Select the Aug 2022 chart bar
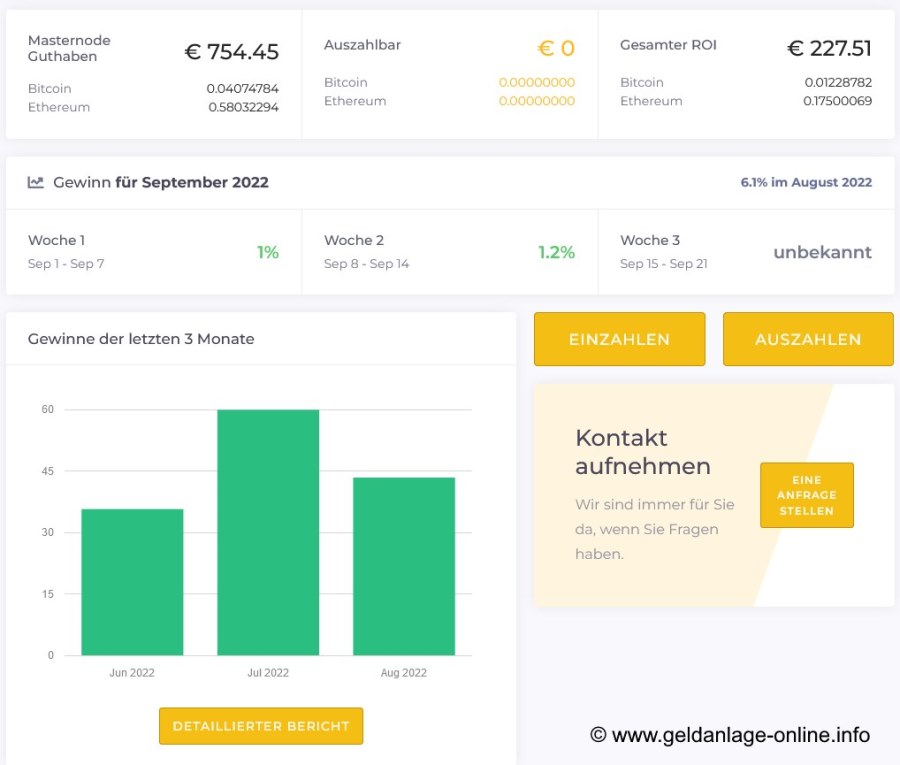Image resolution: width=900 pixels, height=765 pixels. point(404,566)
